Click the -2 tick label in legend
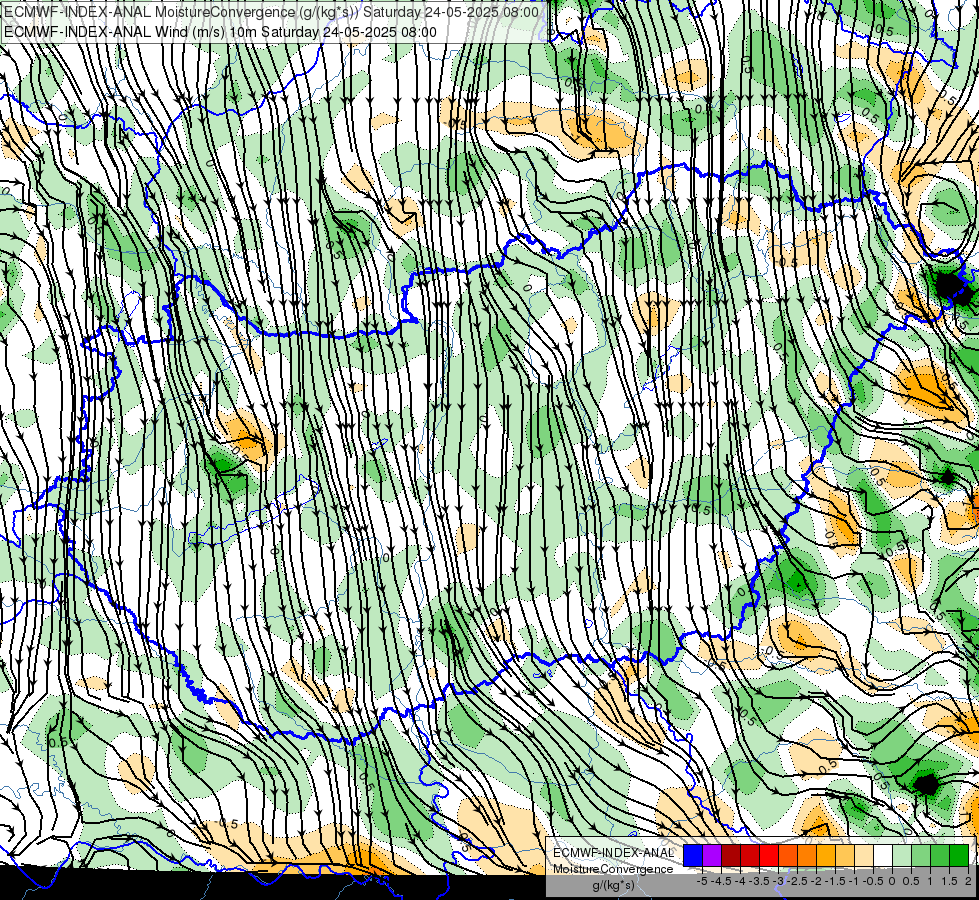The width and height of the screenshot is (979, 900). pyautogui.click(x=817, y=881)
